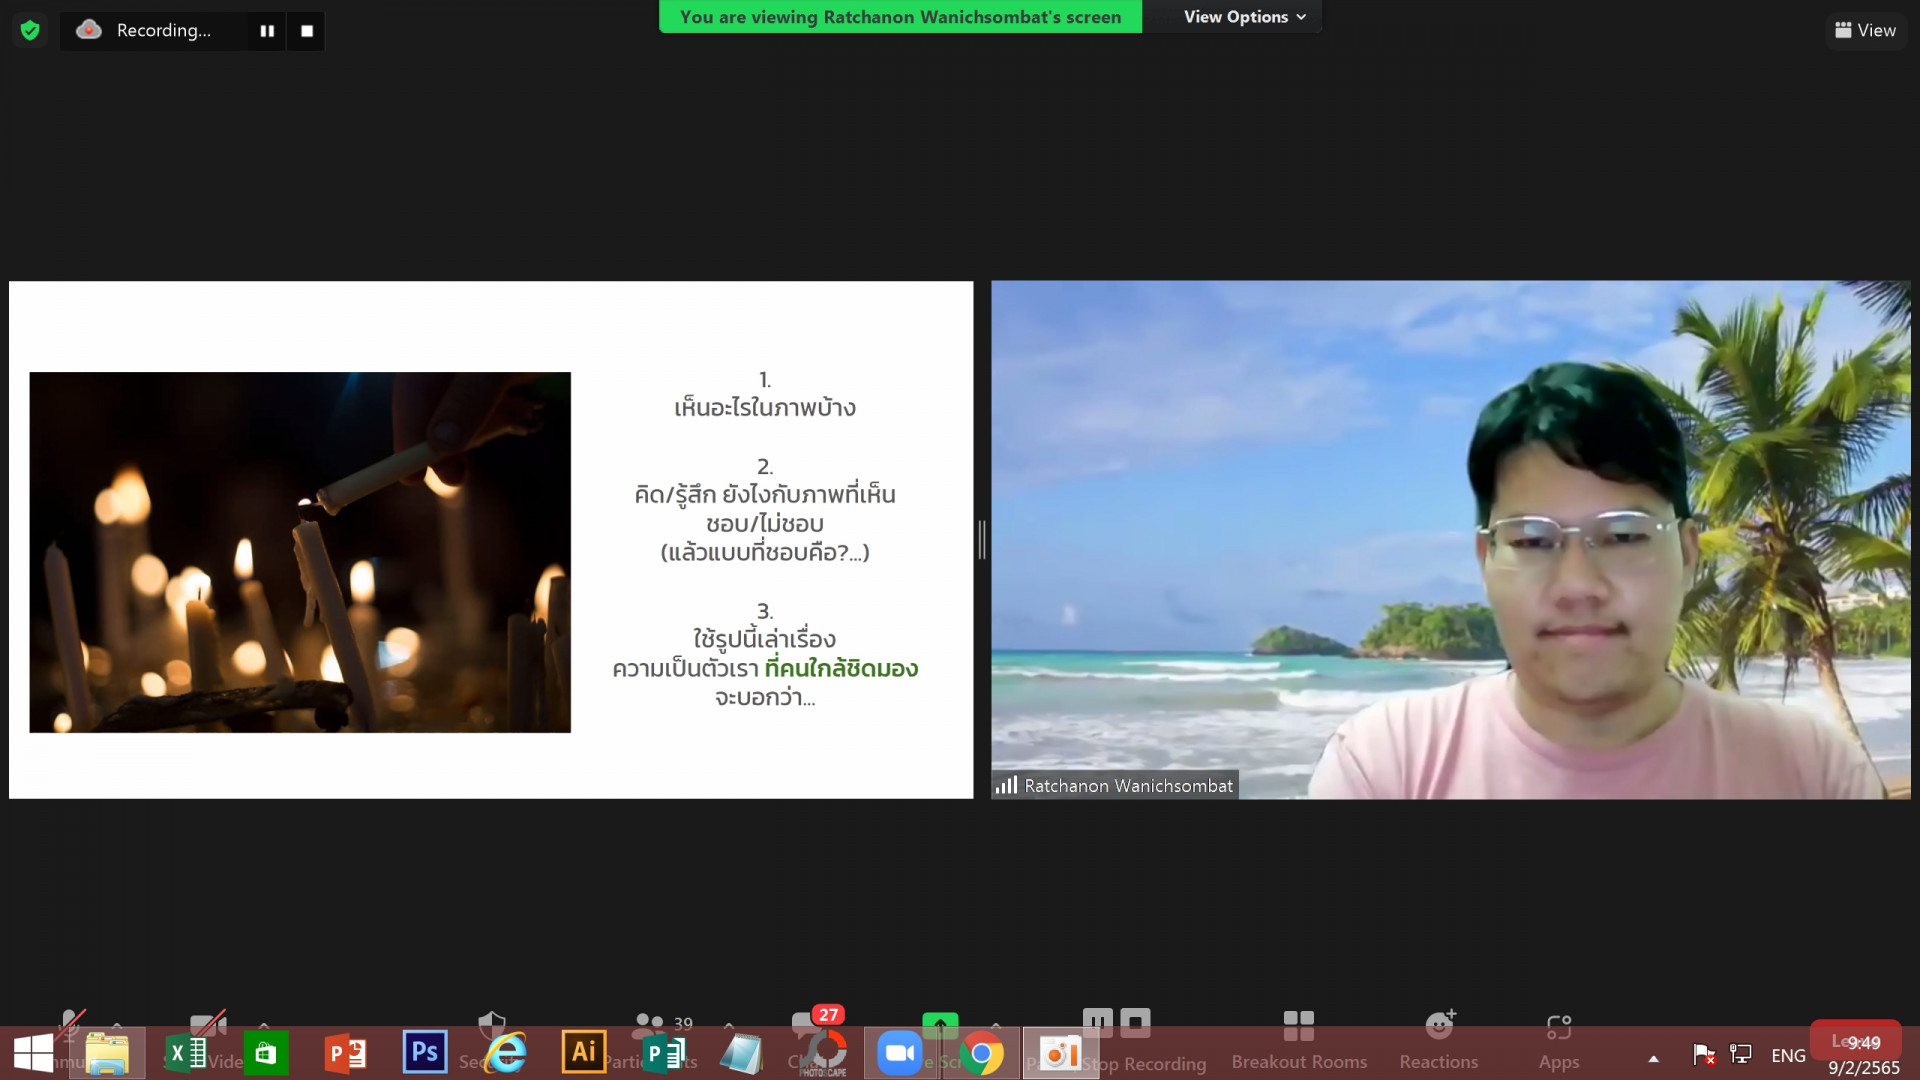Image resolution: width=1920 pixels, height=1080 pixels.
Task: Open the Zoom Security shield
Action: (x=491, y=1024)
